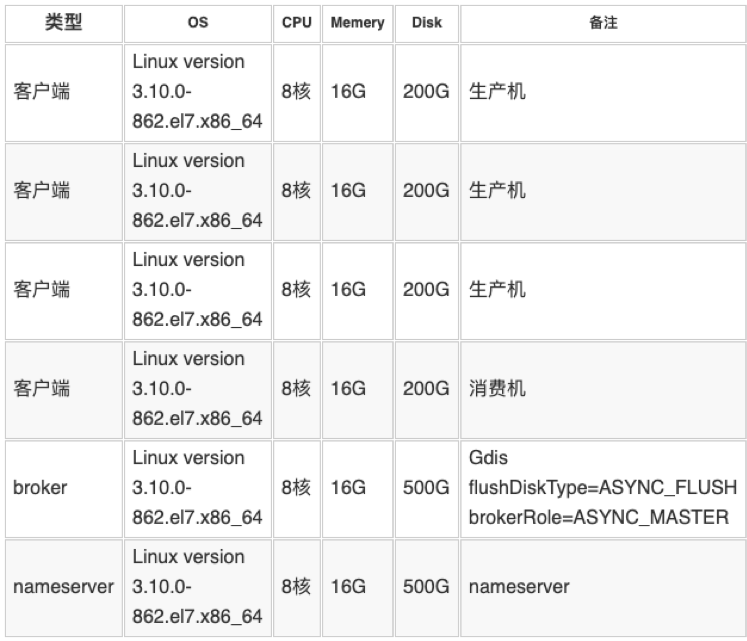This screenshot has height=641, width=747.
Task: Select the Disk column header
Action: (426, 22)
